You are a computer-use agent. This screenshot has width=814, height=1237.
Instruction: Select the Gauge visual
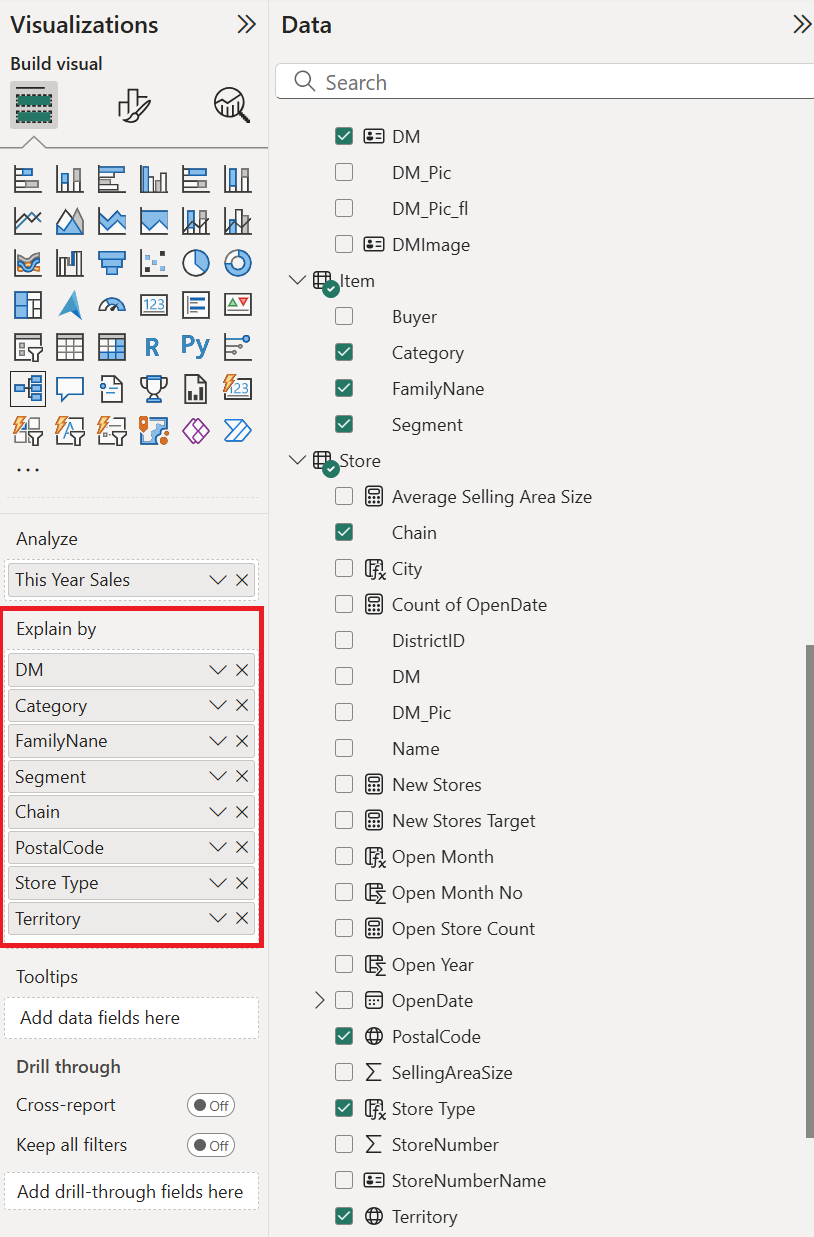click(111, 304)
